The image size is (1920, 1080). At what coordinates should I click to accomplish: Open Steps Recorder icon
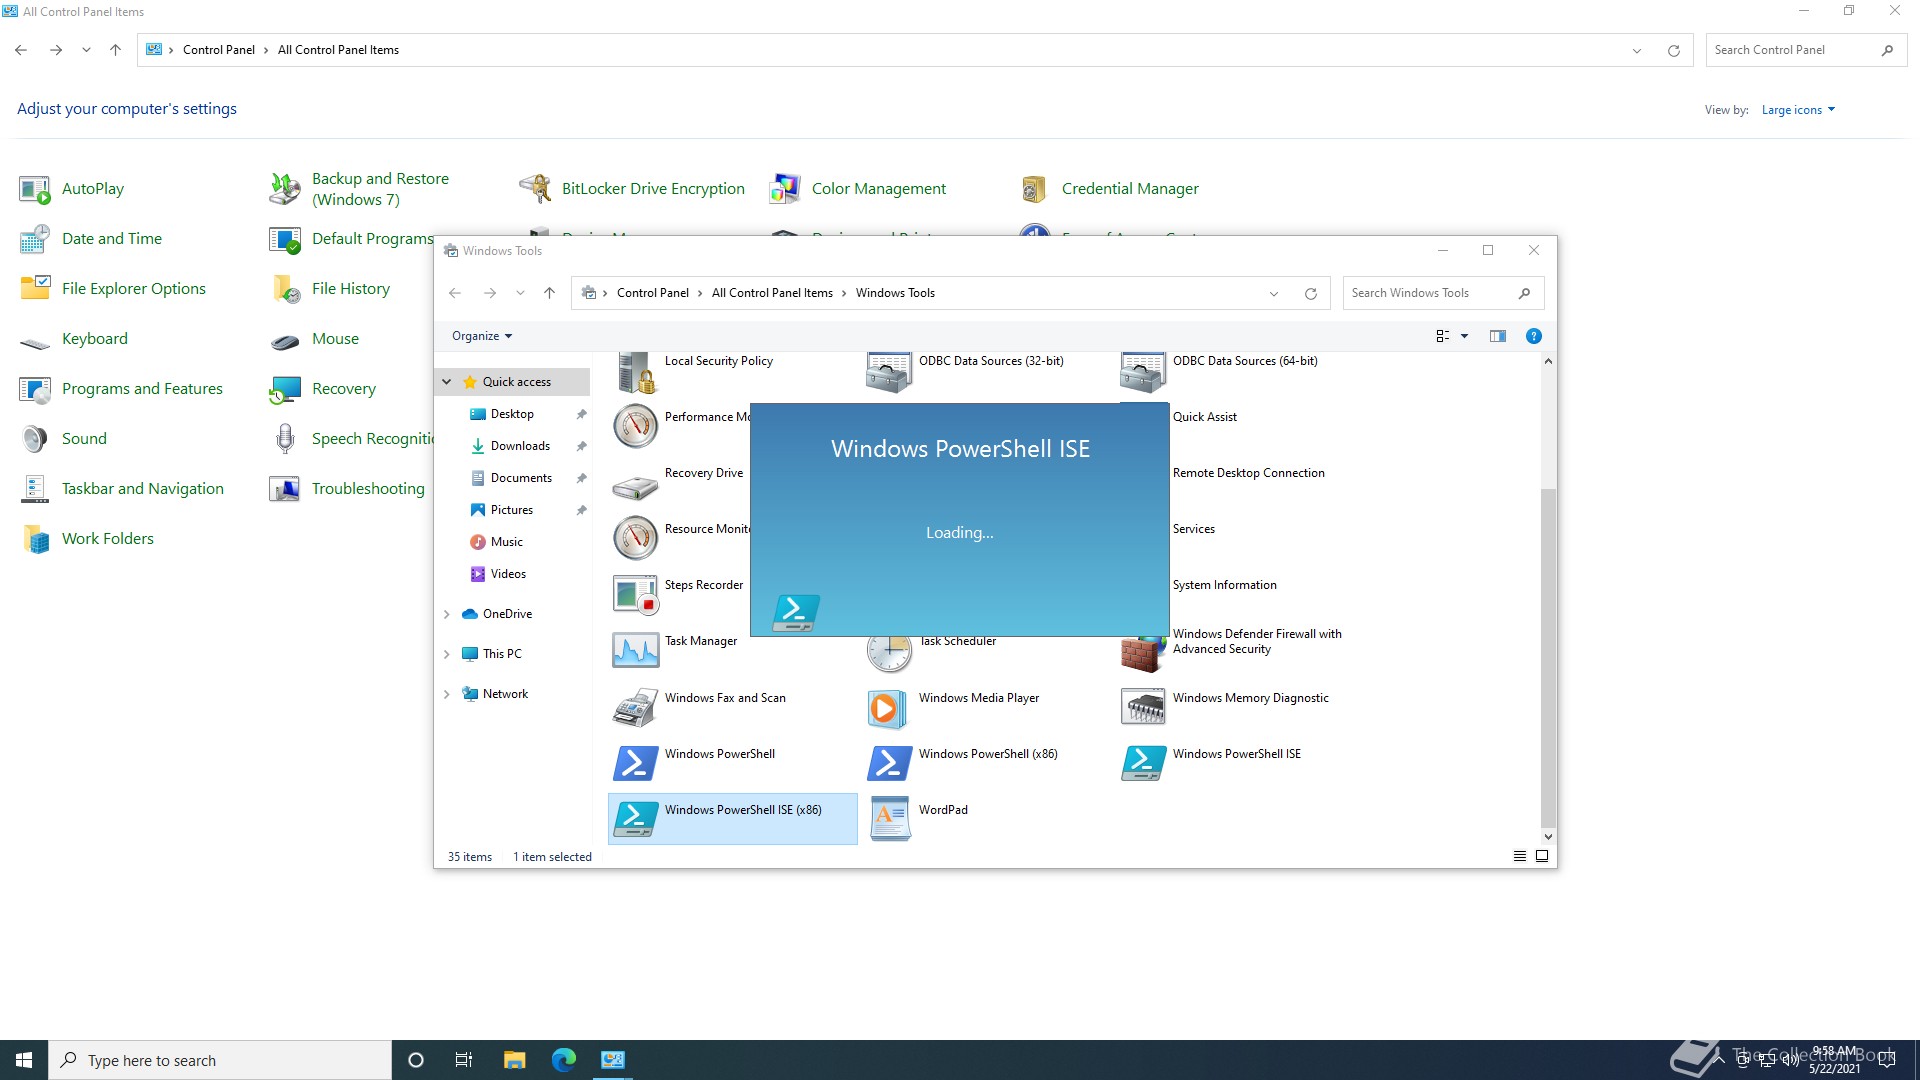tap(636, 595)
